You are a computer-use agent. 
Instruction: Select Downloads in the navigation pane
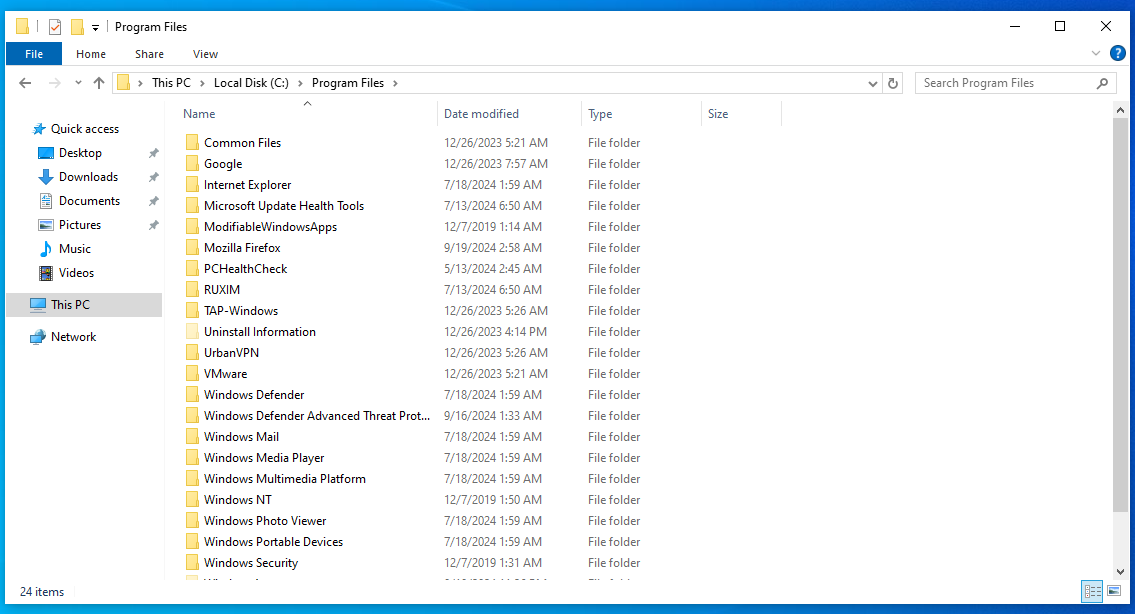click(88, 177)
